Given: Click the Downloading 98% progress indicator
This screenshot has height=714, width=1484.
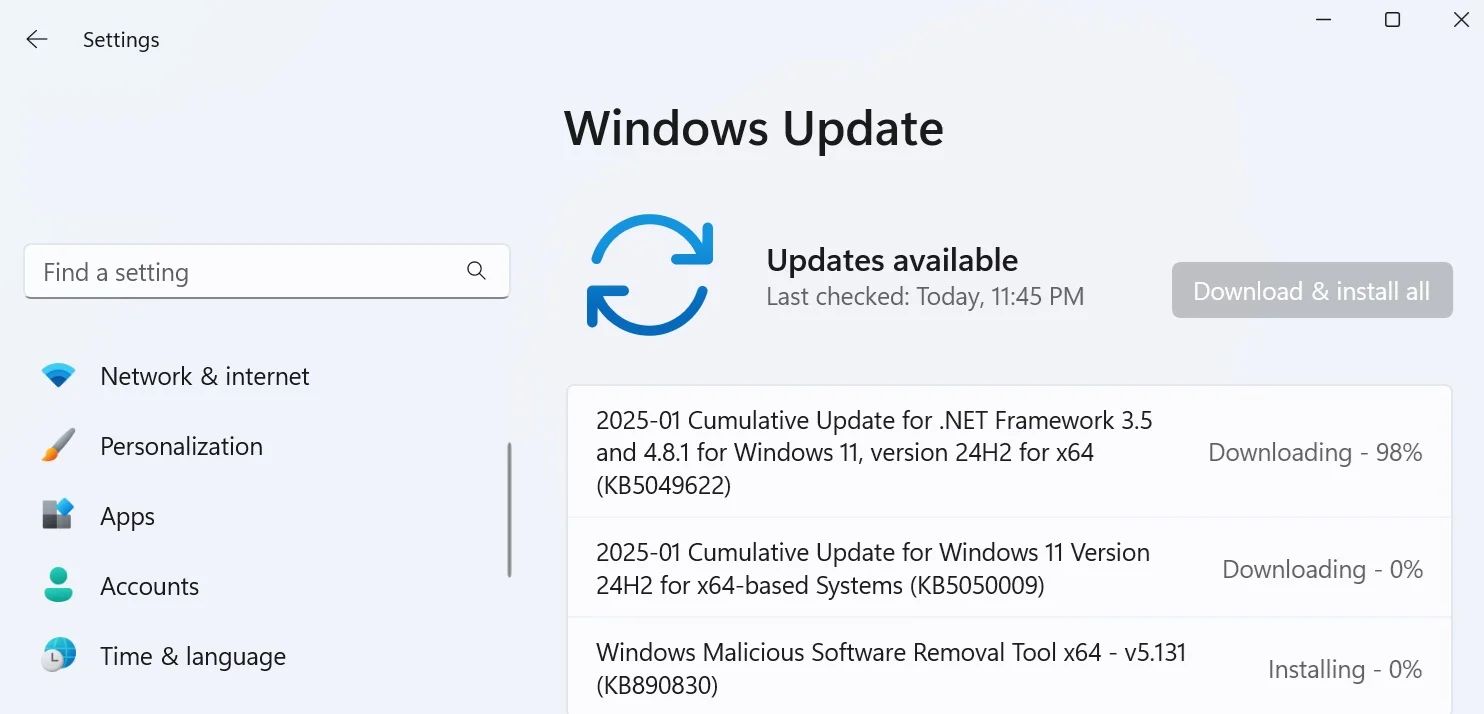Looking at the screenshot, I should (x=1315, y=452).
